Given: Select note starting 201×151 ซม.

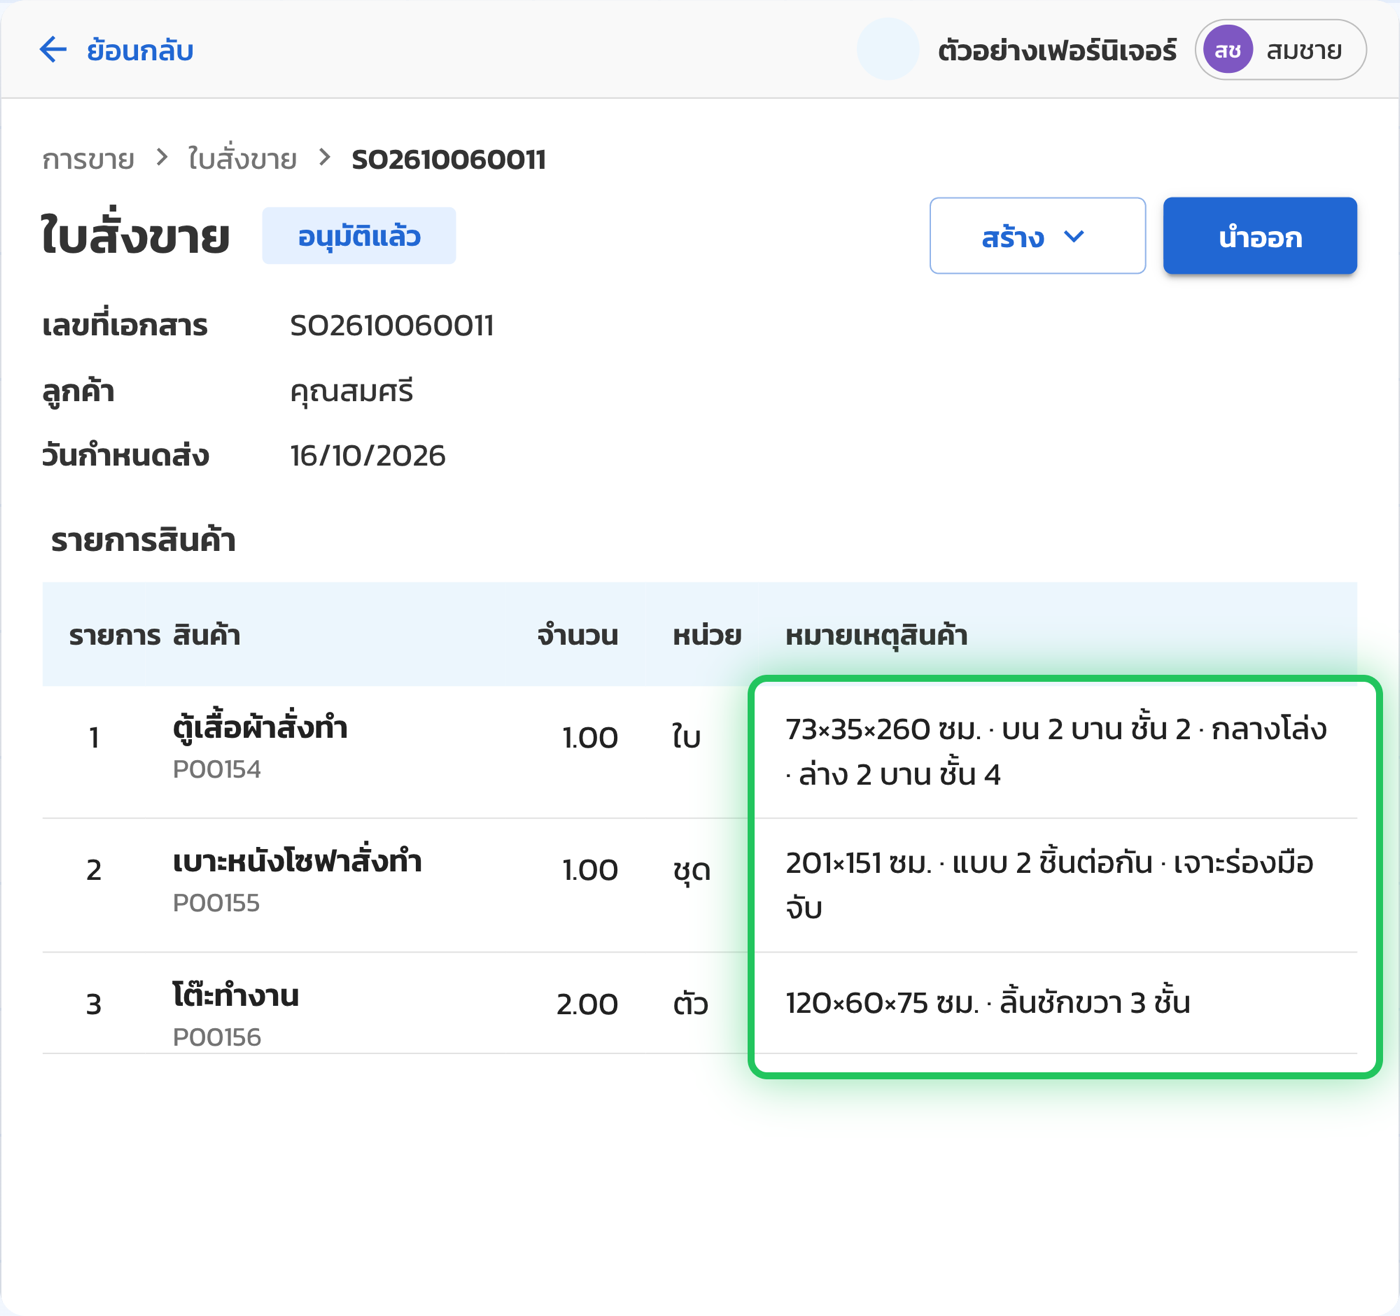Looking at the screenshot, I should (1049, 885).
